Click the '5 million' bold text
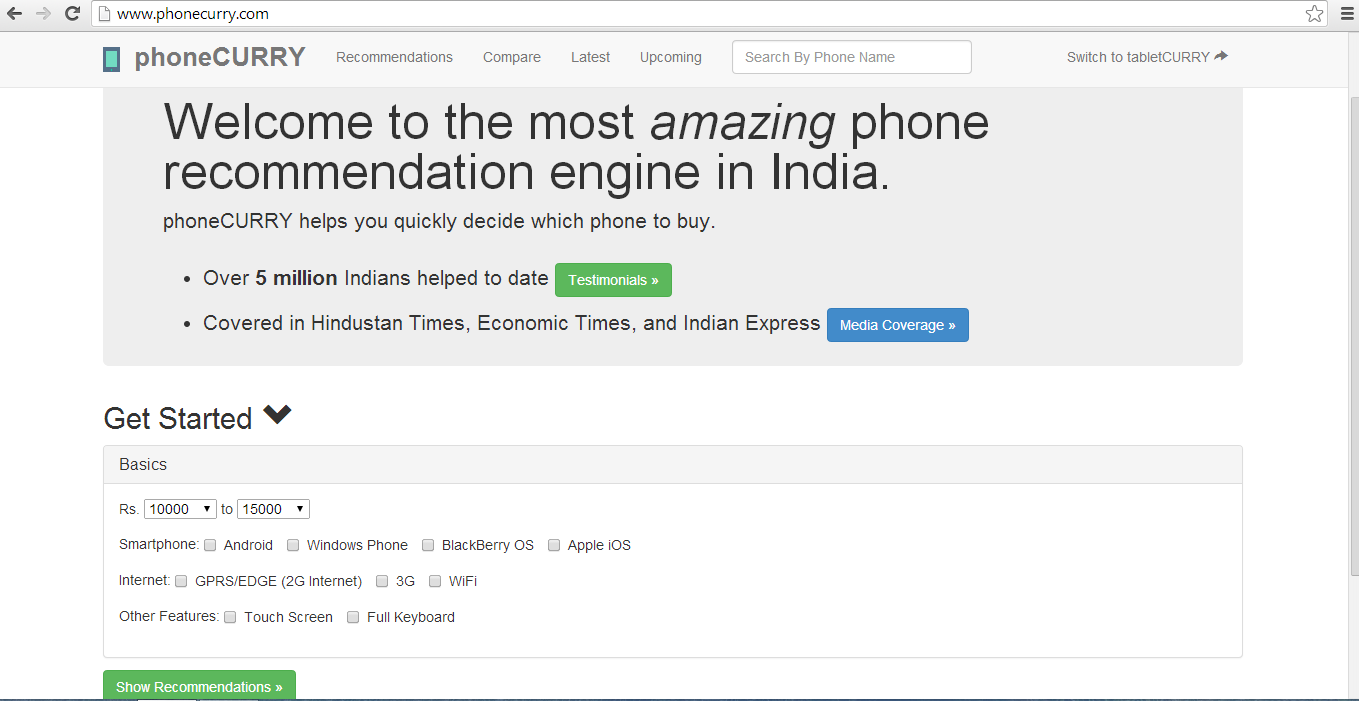Viewport: 1359px width, 701px height. pyautogui.click(x=296, y=278)
